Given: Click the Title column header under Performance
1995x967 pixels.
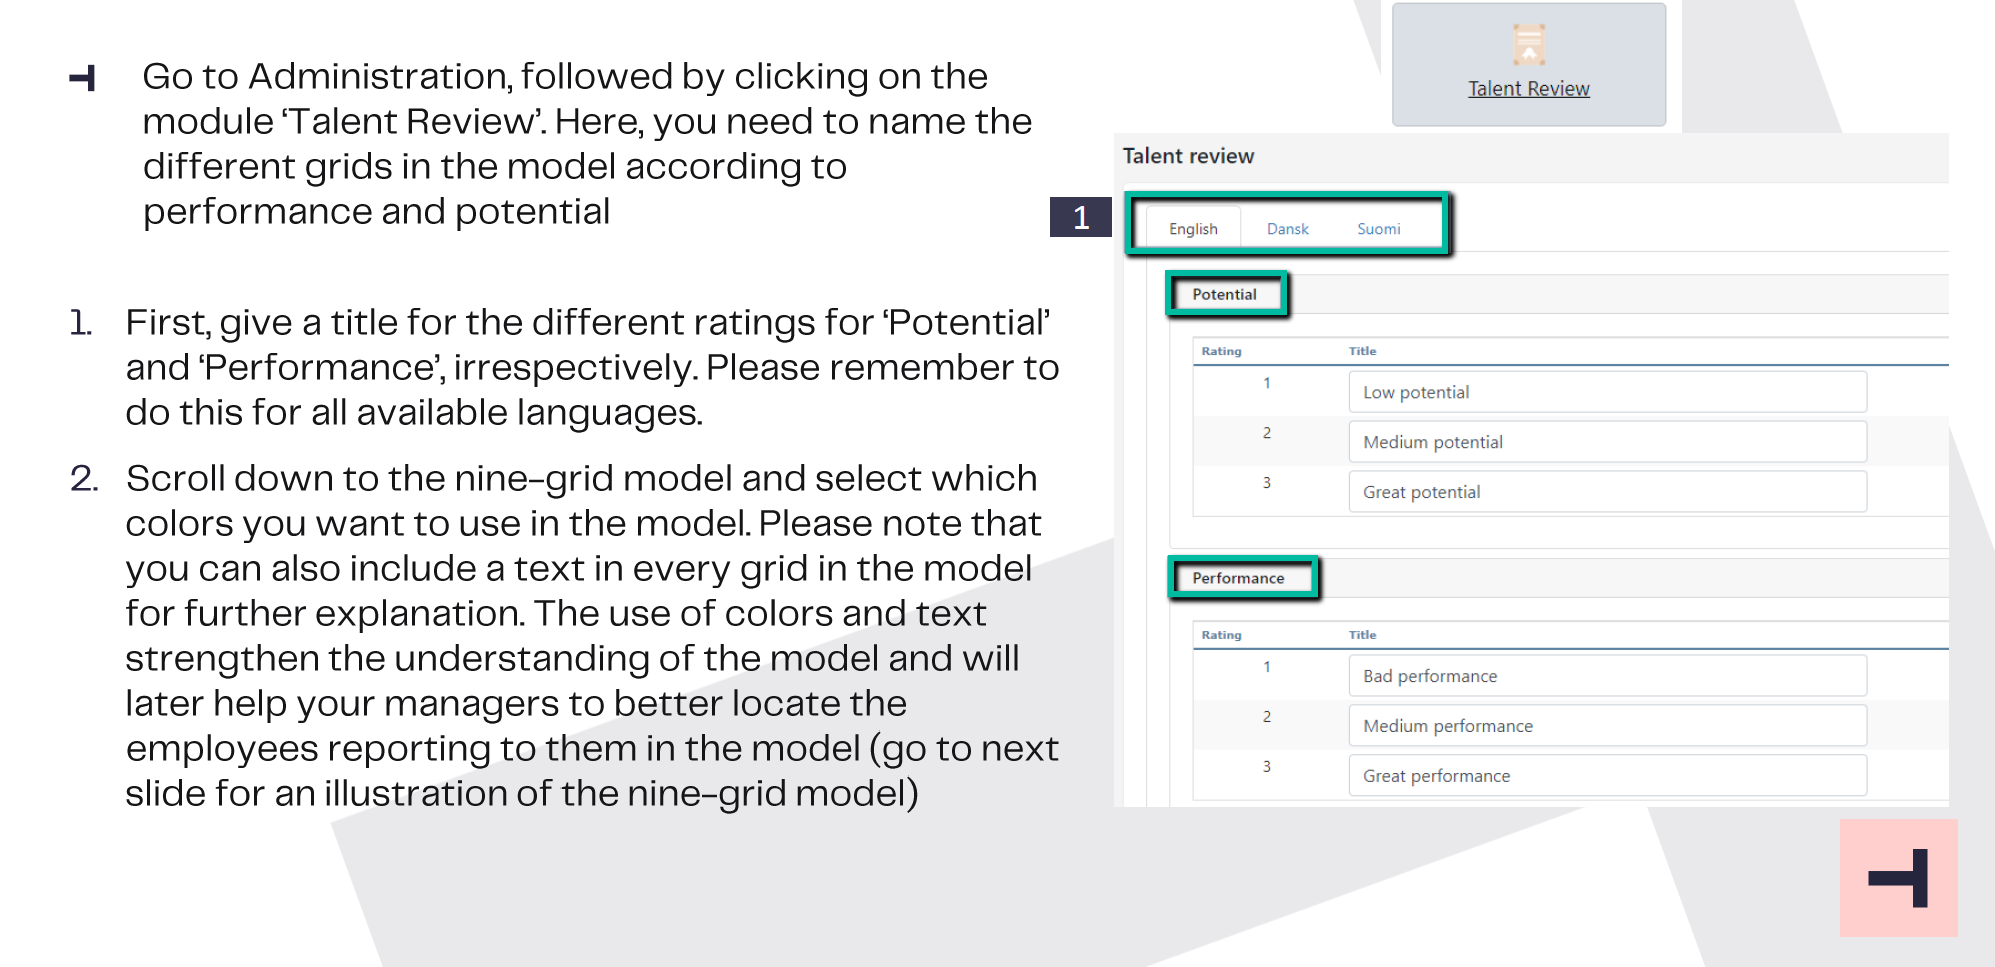Looking at the screenshot, I should pos(1362,635).
